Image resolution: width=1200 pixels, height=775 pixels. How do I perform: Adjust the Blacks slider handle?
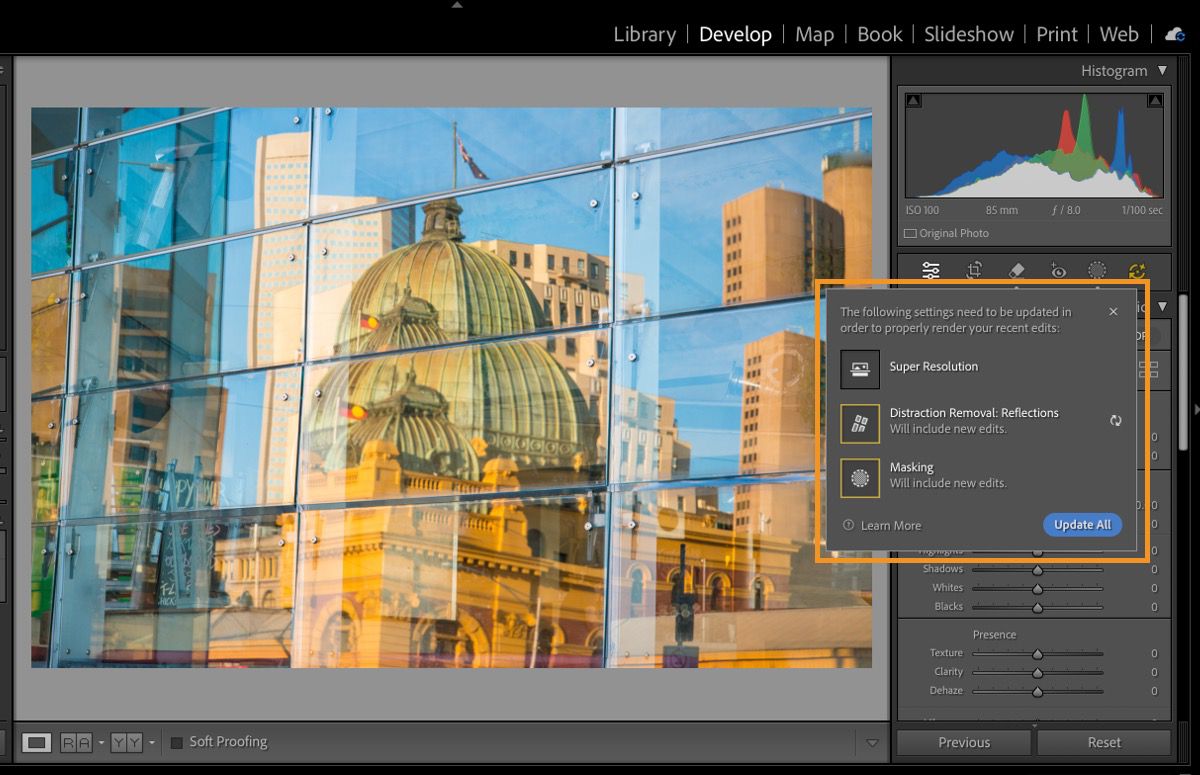[x=1037, y=608]
